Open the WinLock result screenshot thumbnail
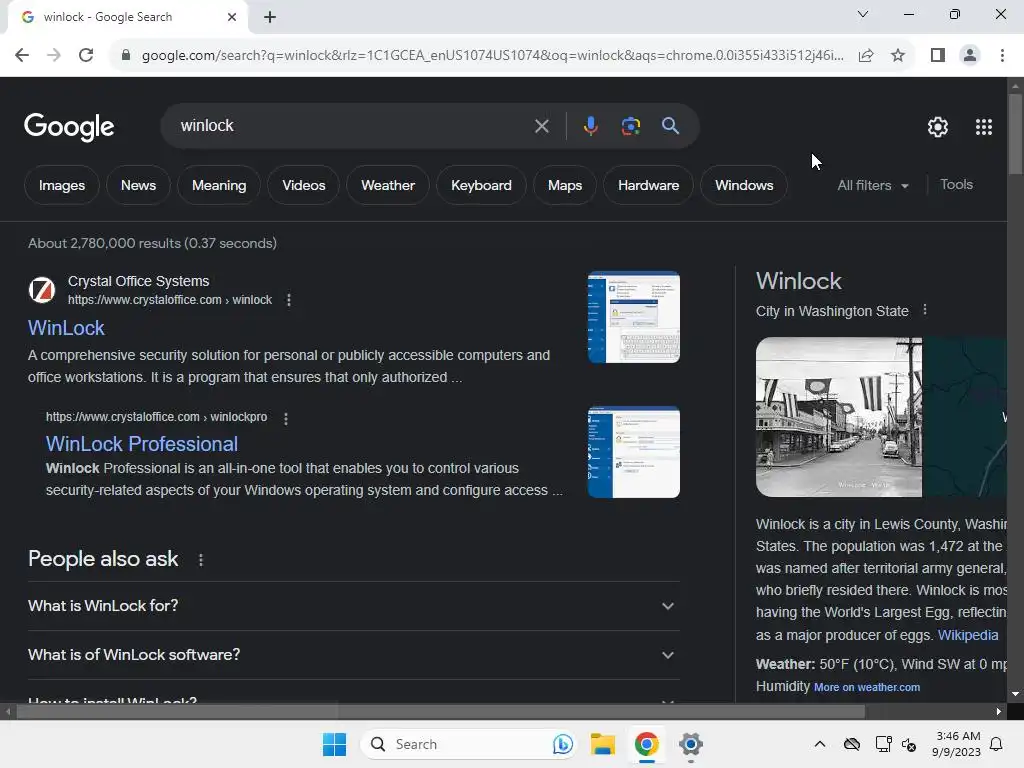Screen dimensions: 1024x768 633,317
